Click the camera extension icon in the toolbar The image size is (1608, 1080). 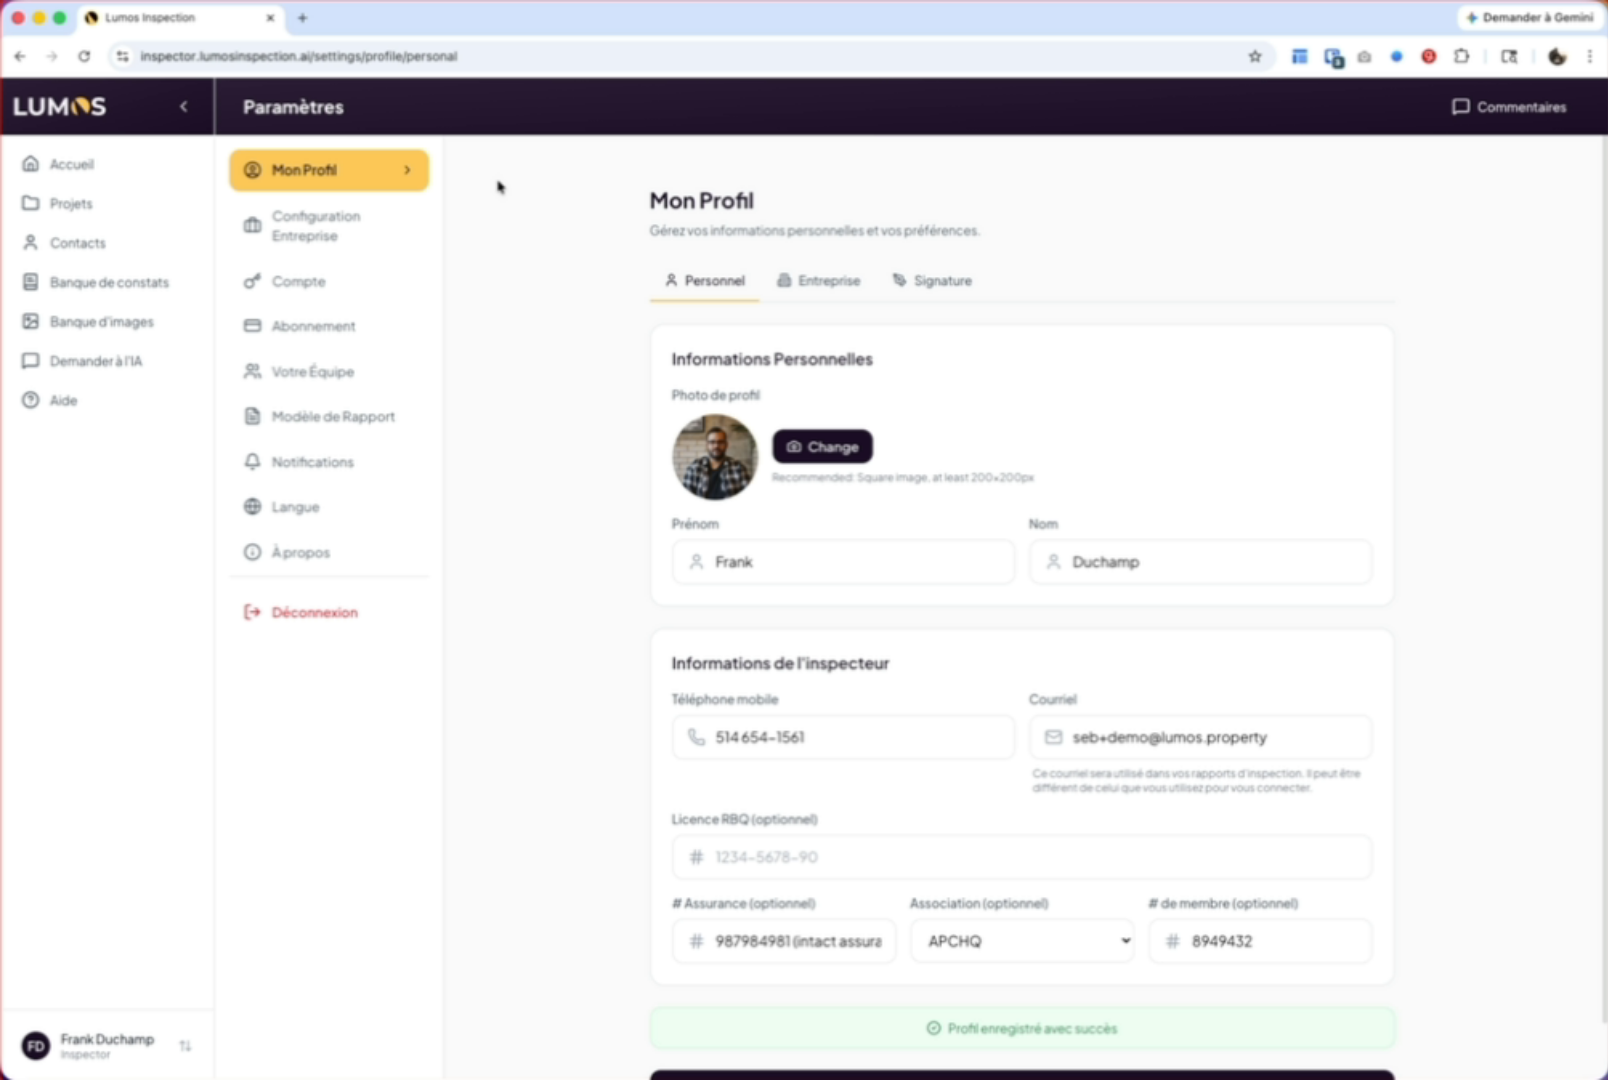1364,56
